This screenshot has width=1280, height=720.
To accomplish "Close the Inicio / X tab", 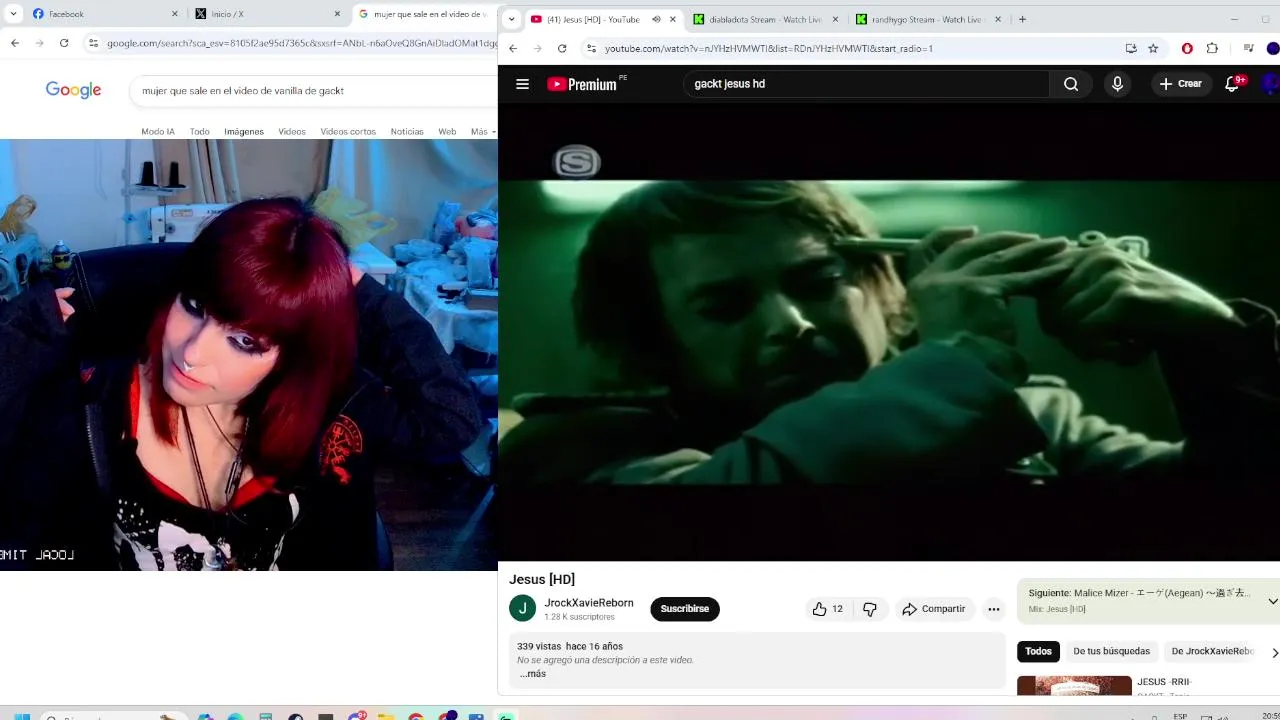I will (337, 14).
